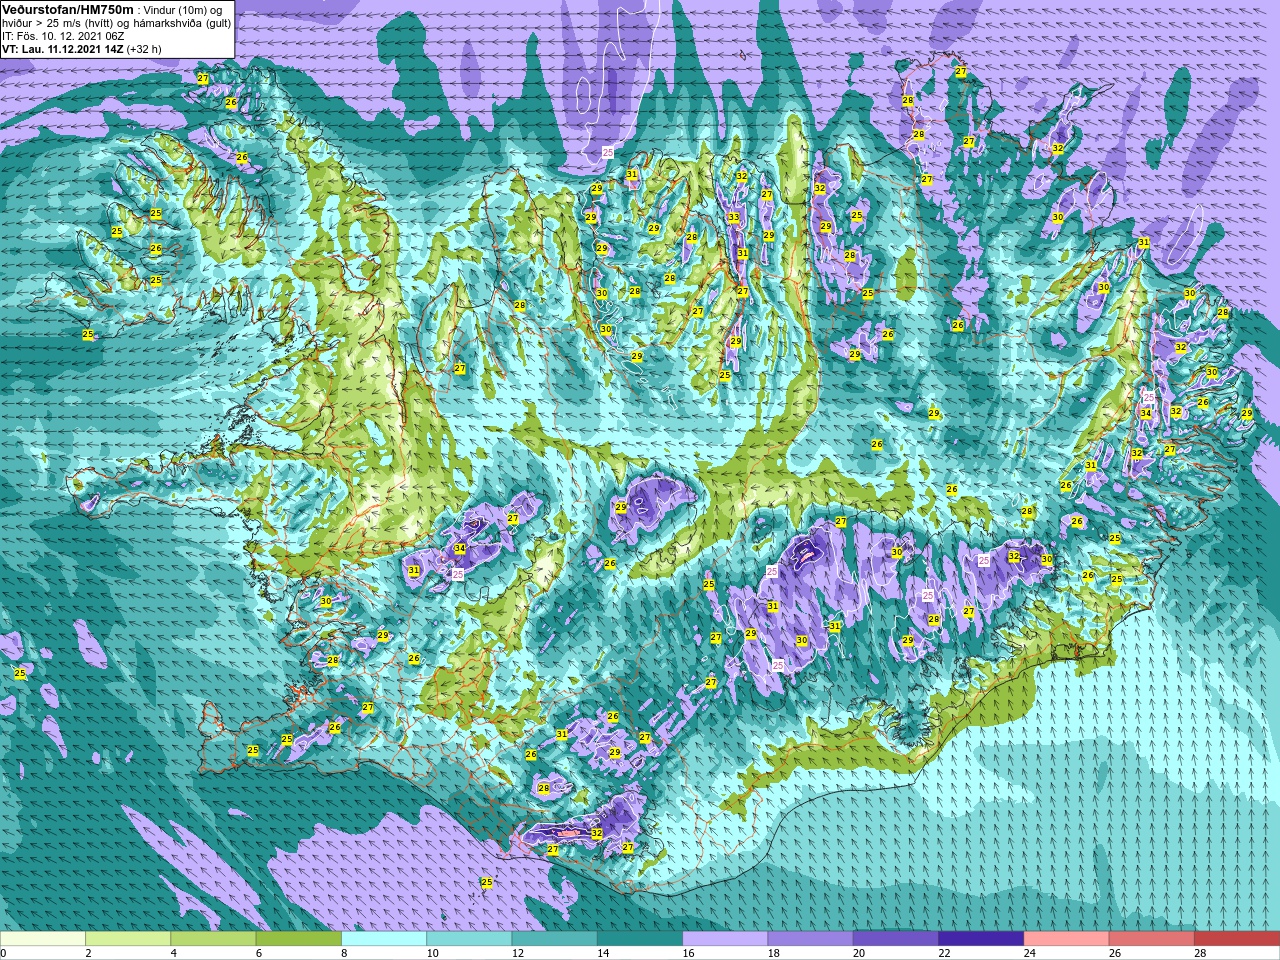
Task: Choose the 22–24 m/s dark indigo legend swatch
Action: (x=981, y=939)
